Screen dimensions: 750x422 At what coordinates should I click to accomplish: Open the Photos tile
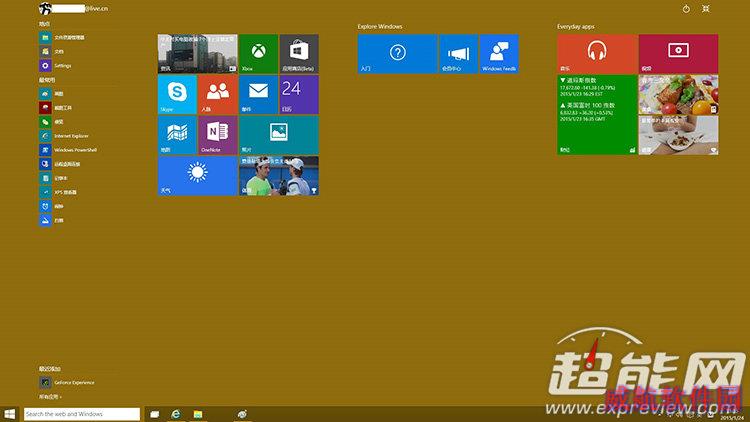[279, 135]
